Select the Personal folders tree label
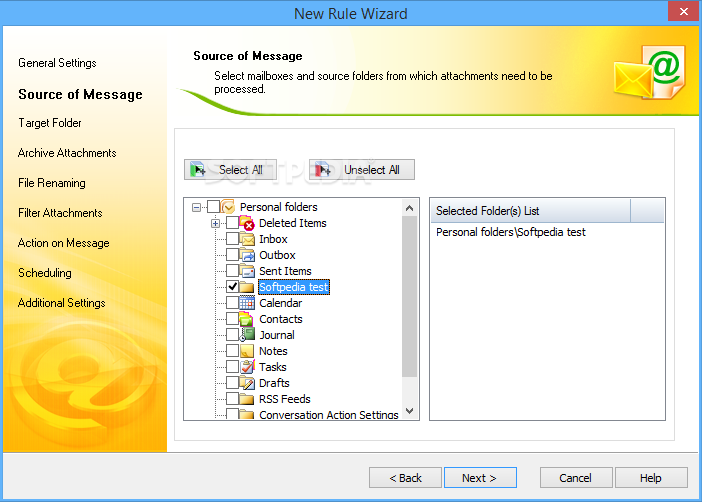702x502 pixels. tap(278, 207)
